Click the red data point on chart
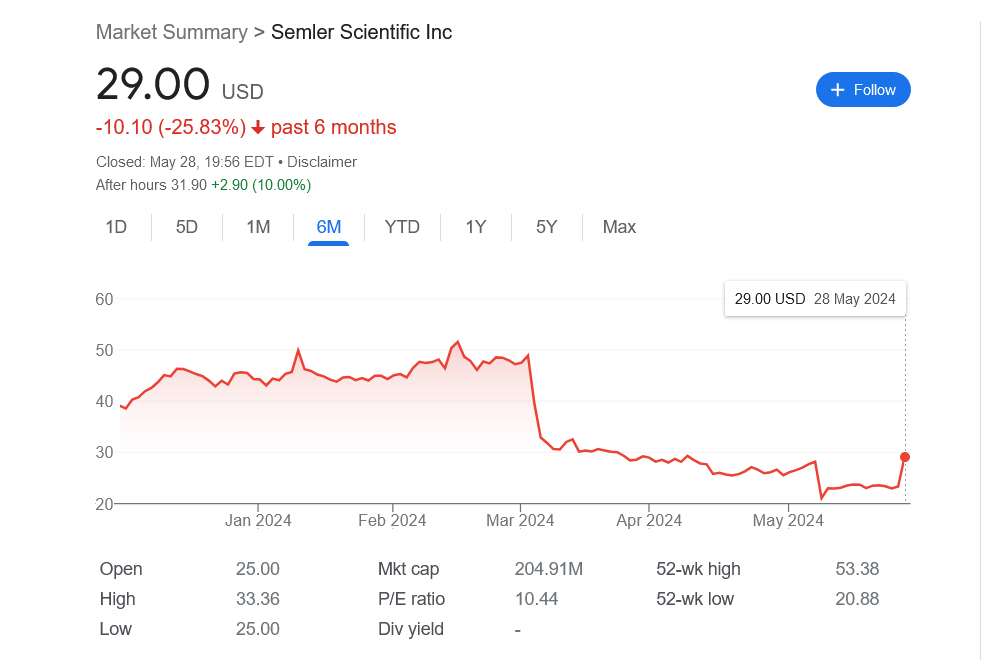 tap(905, 457)
